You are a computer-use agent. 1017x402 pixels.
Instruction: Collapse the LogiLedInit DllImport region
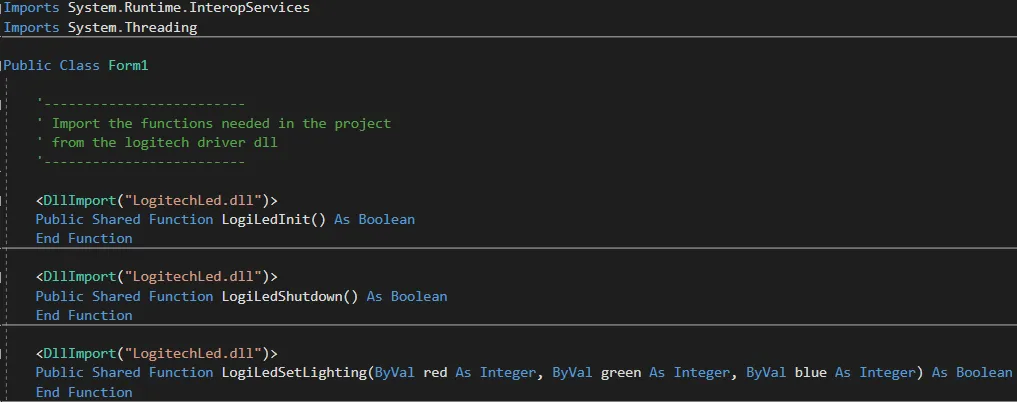[3, 200]
